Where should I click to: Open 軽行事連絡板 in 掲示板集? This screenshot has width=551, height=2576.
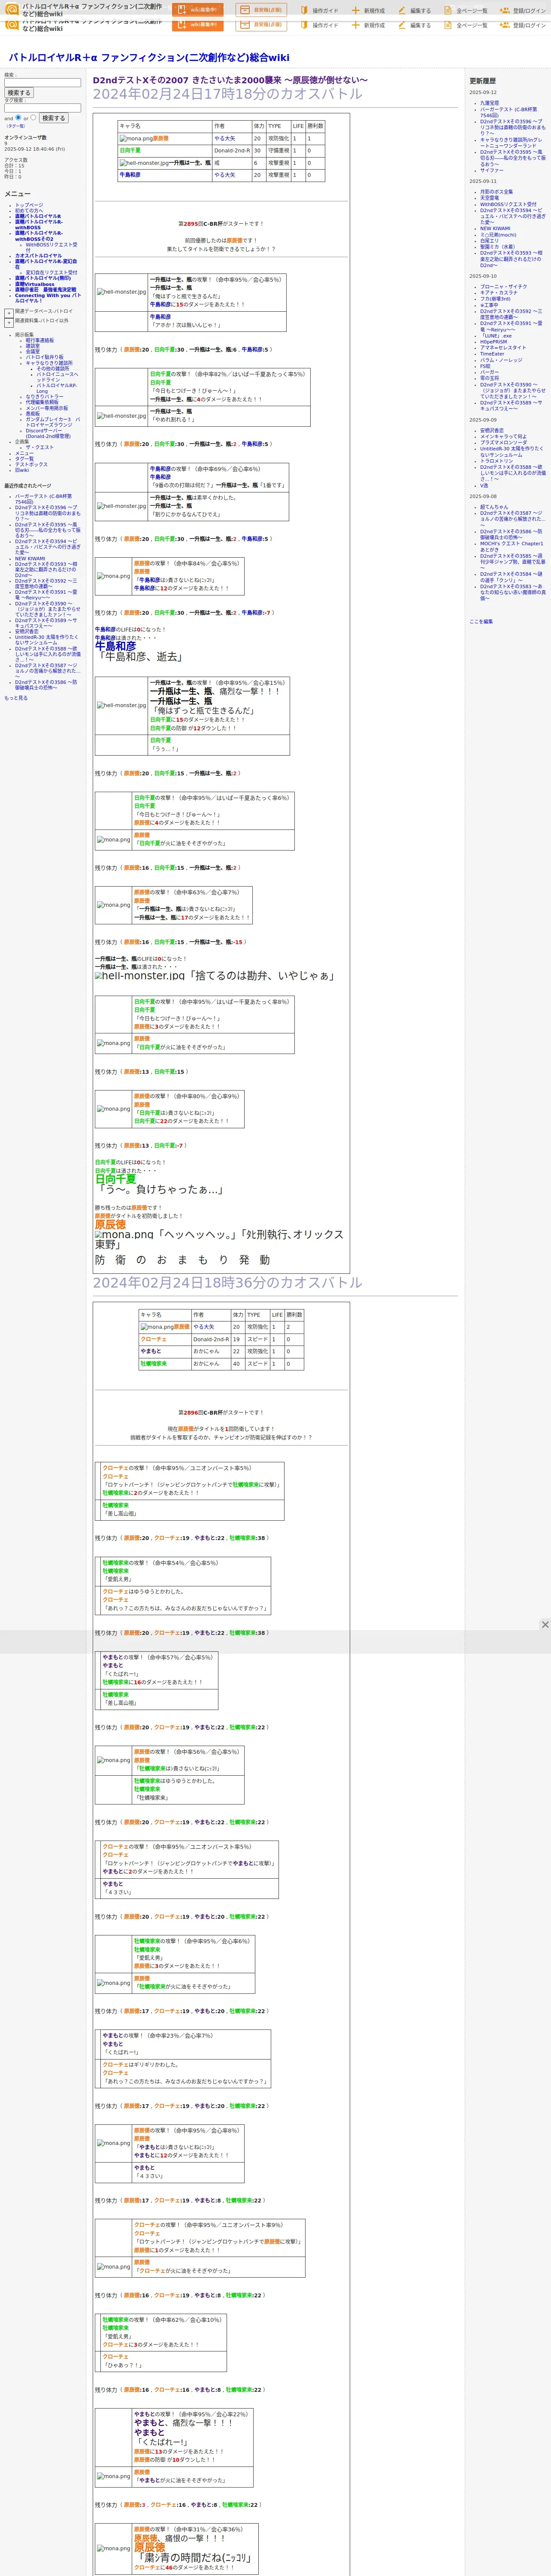tap(40, 340)
